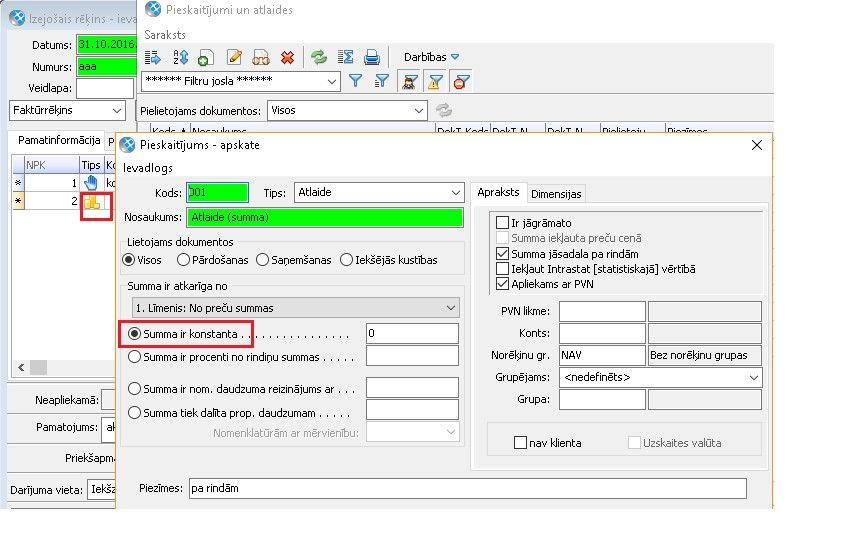864x540 pixels.
Task: Select the 'Pārdošanas' radio button
Action: coord(183,260)
